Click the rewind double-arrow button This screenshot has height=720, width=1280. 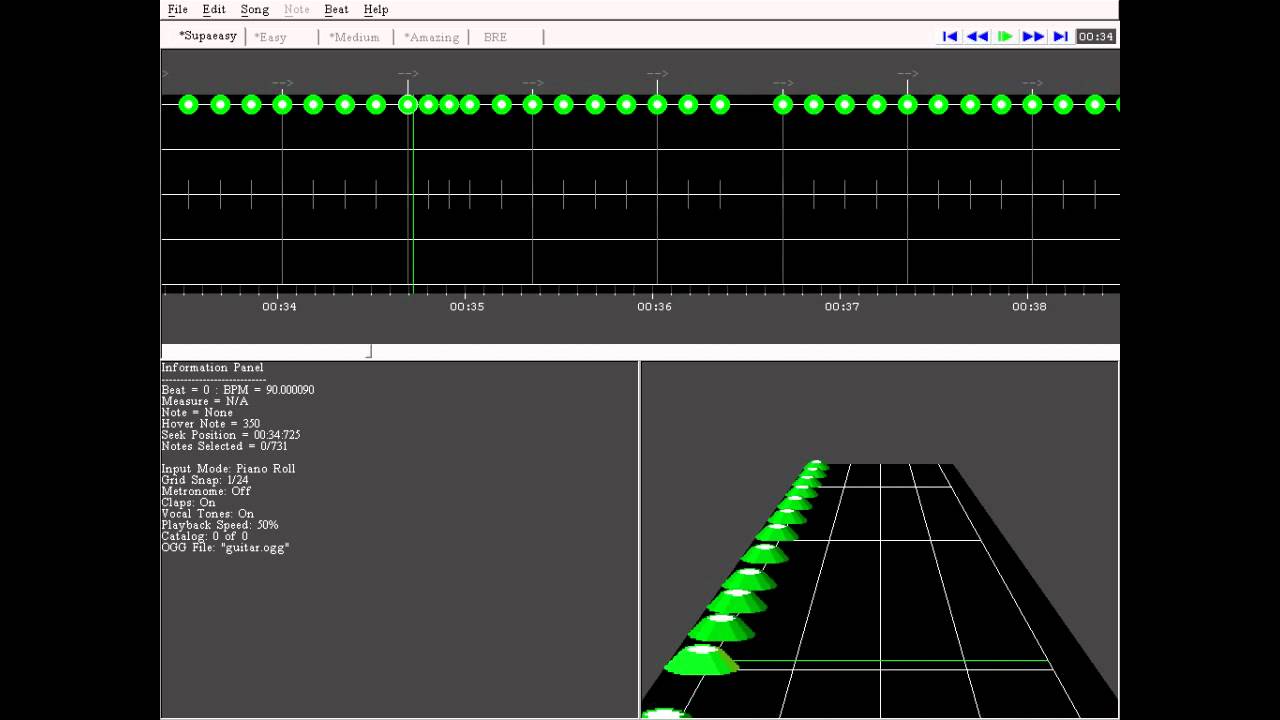tap(977, 37)
